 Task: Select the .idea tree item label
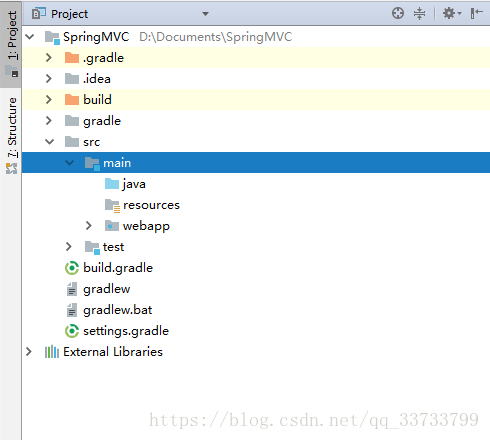(97, 79)
